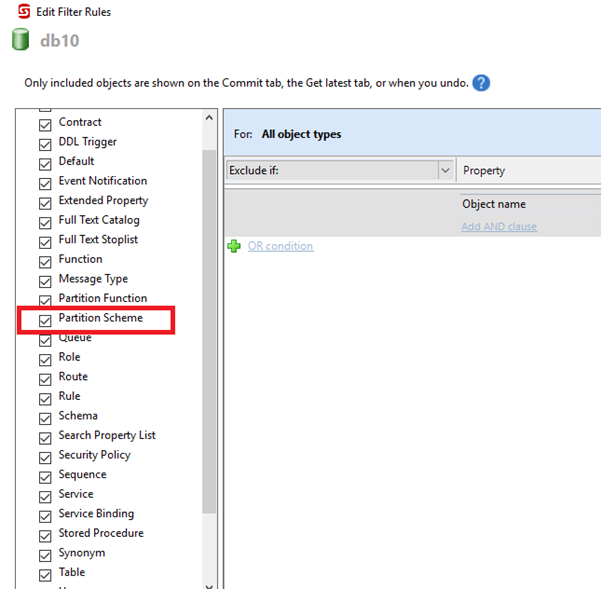Disable the DDL Trigger checkbox
This screenshot has width=602, height=589.
pos(45,144)
